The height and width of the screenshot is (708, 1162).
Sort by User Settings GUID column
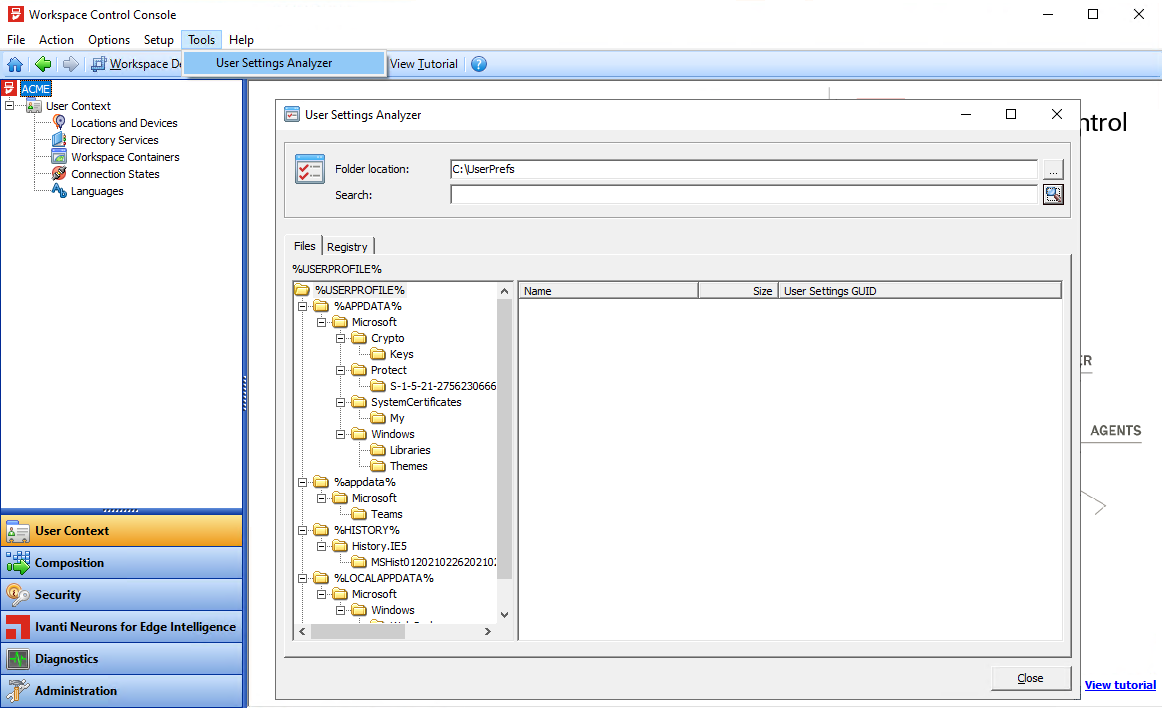click(920, 291)
